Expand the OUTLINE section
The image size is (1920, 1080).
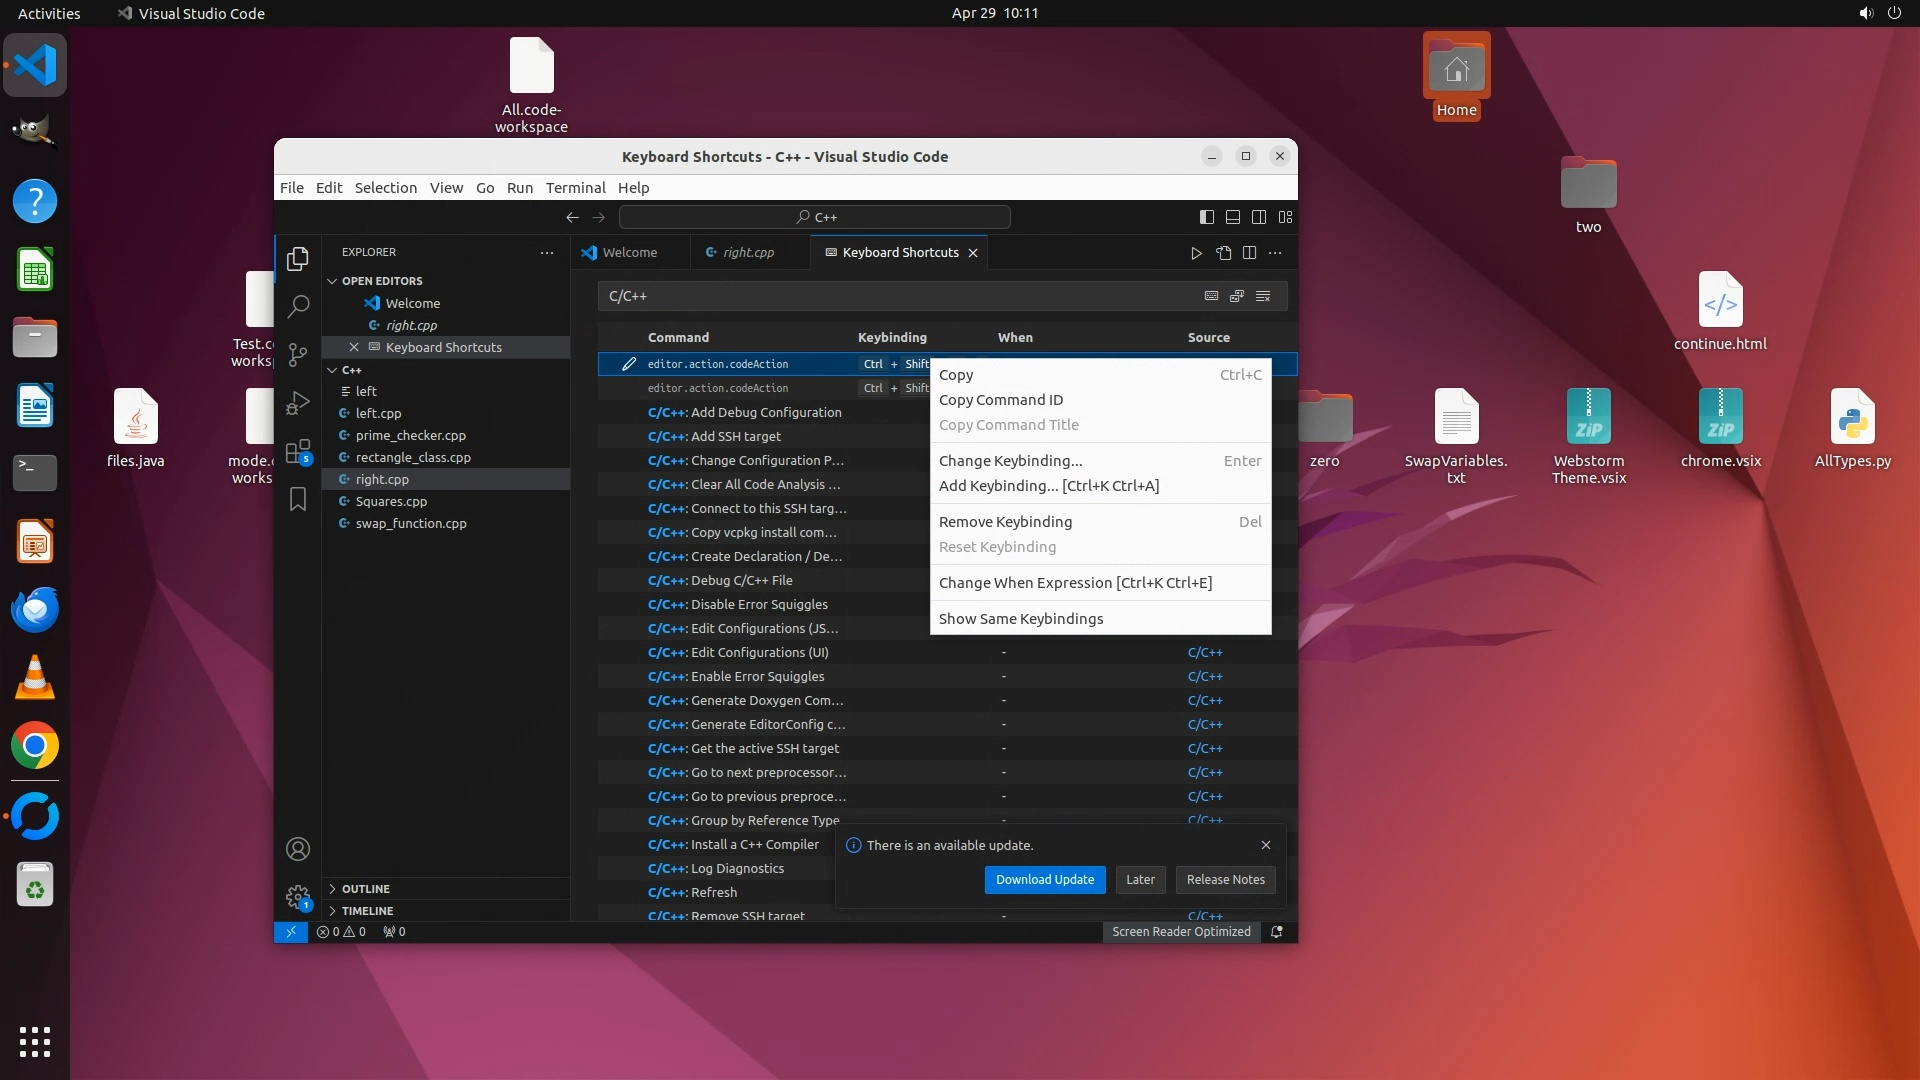(366, 889)
